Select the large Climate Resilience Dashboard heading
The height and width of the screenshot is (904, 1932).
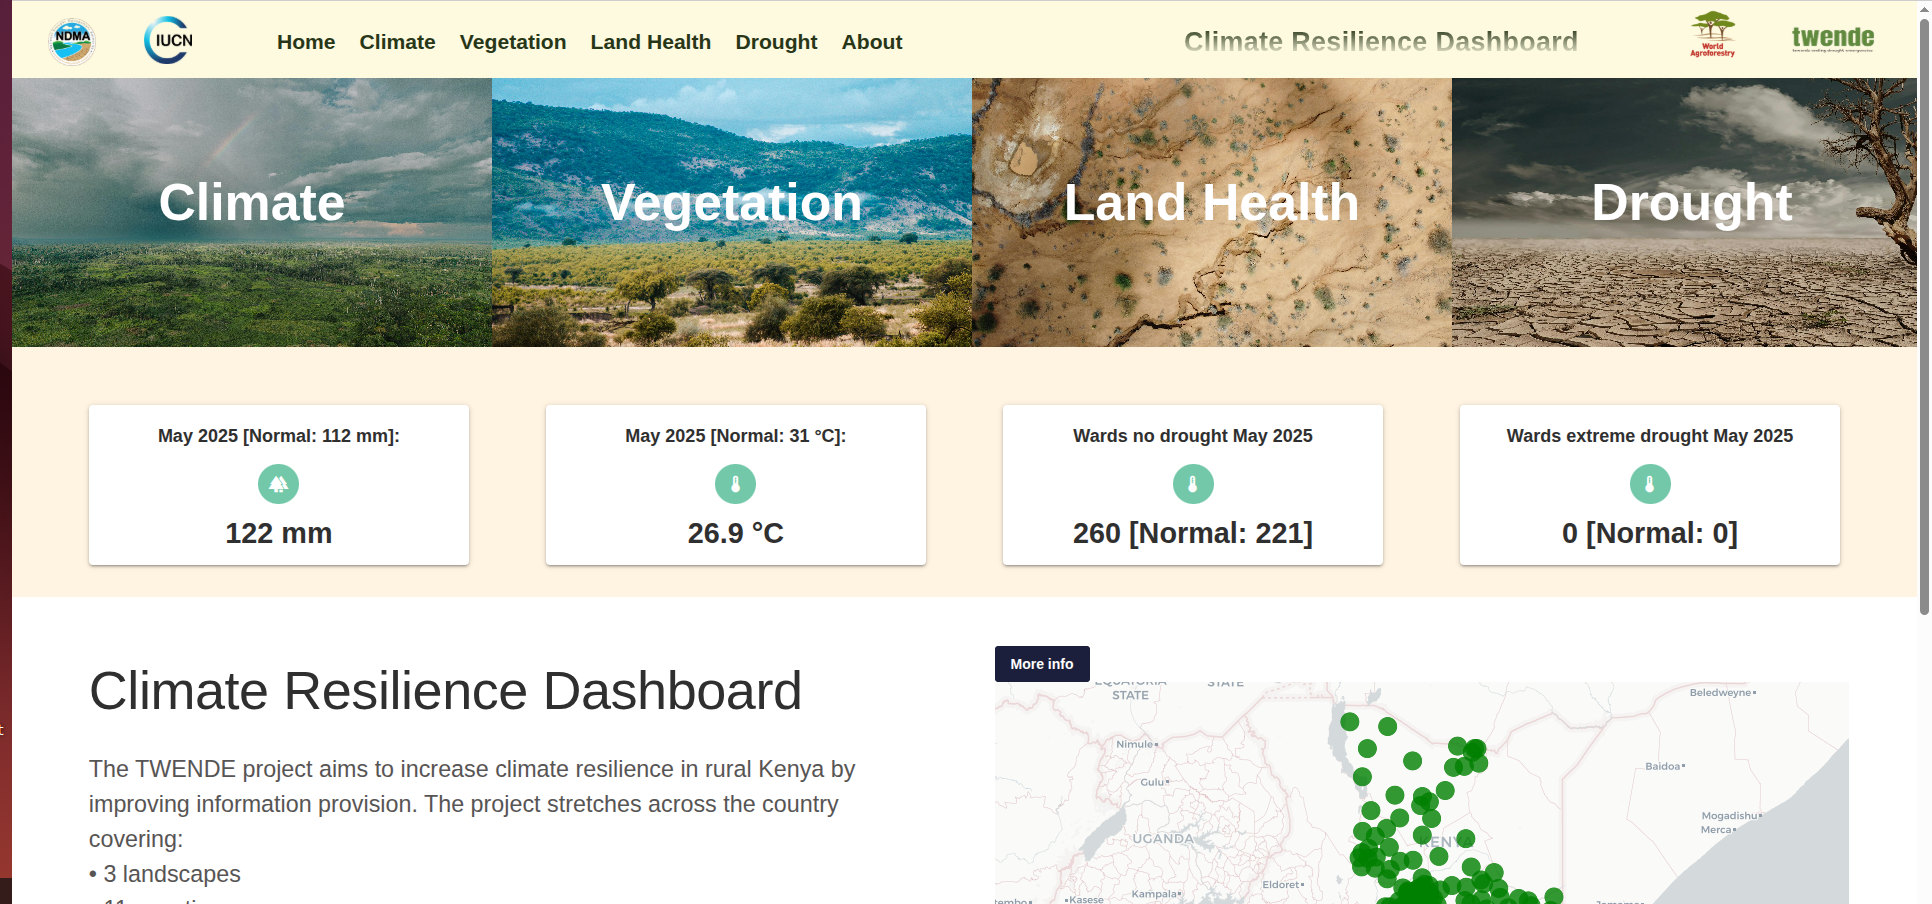click(x=446, y=691)
